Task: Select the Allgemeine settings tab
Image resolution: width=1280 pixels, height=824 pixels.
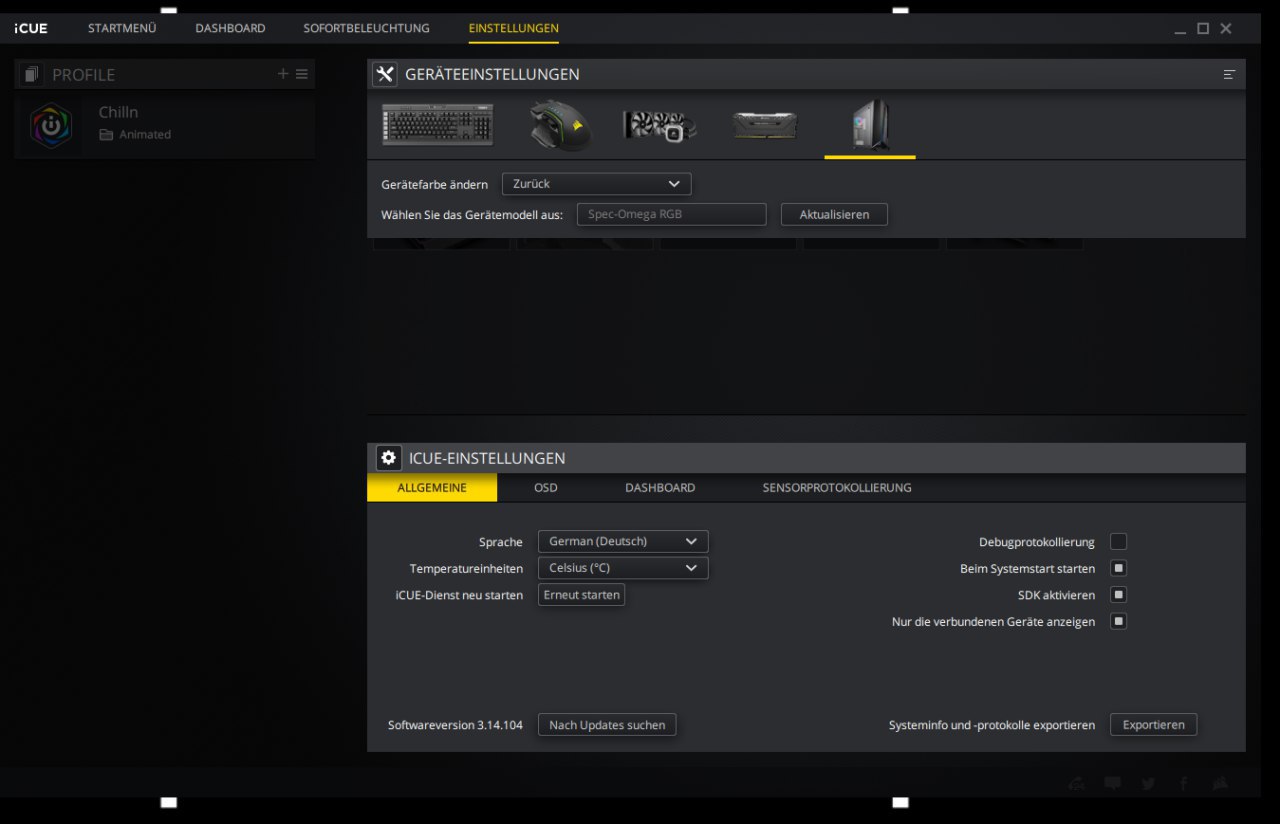Action: pyautogui.click(x=432, y=487)
